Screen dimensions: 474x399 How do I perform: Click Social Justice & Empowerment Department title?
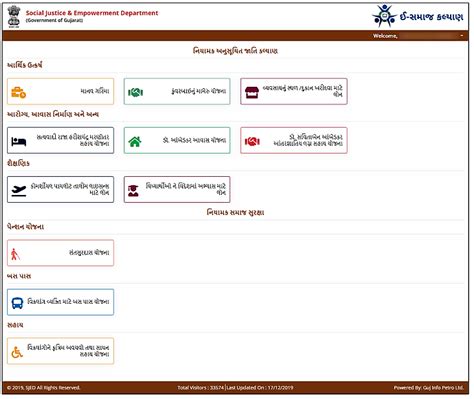pyautogui.click(x=92, y=13)
